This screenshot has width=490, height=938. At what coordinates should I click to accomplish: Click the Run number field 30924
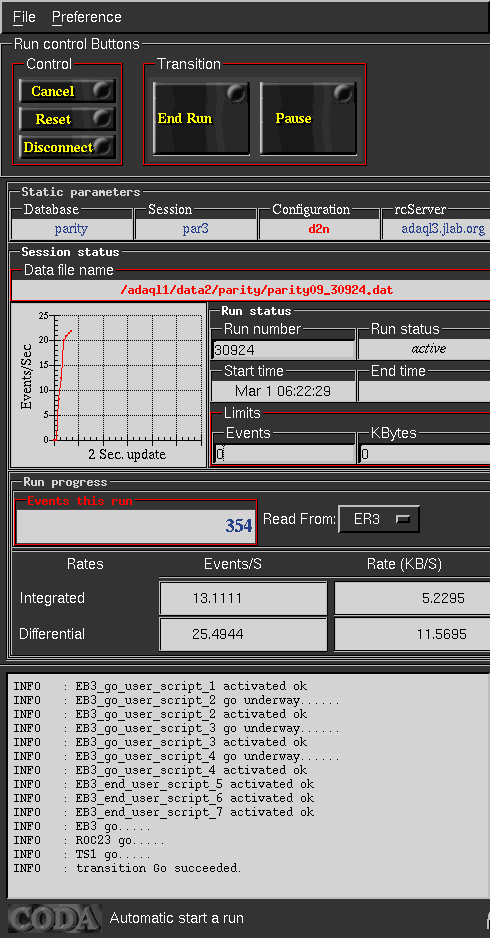pos(284,349)
